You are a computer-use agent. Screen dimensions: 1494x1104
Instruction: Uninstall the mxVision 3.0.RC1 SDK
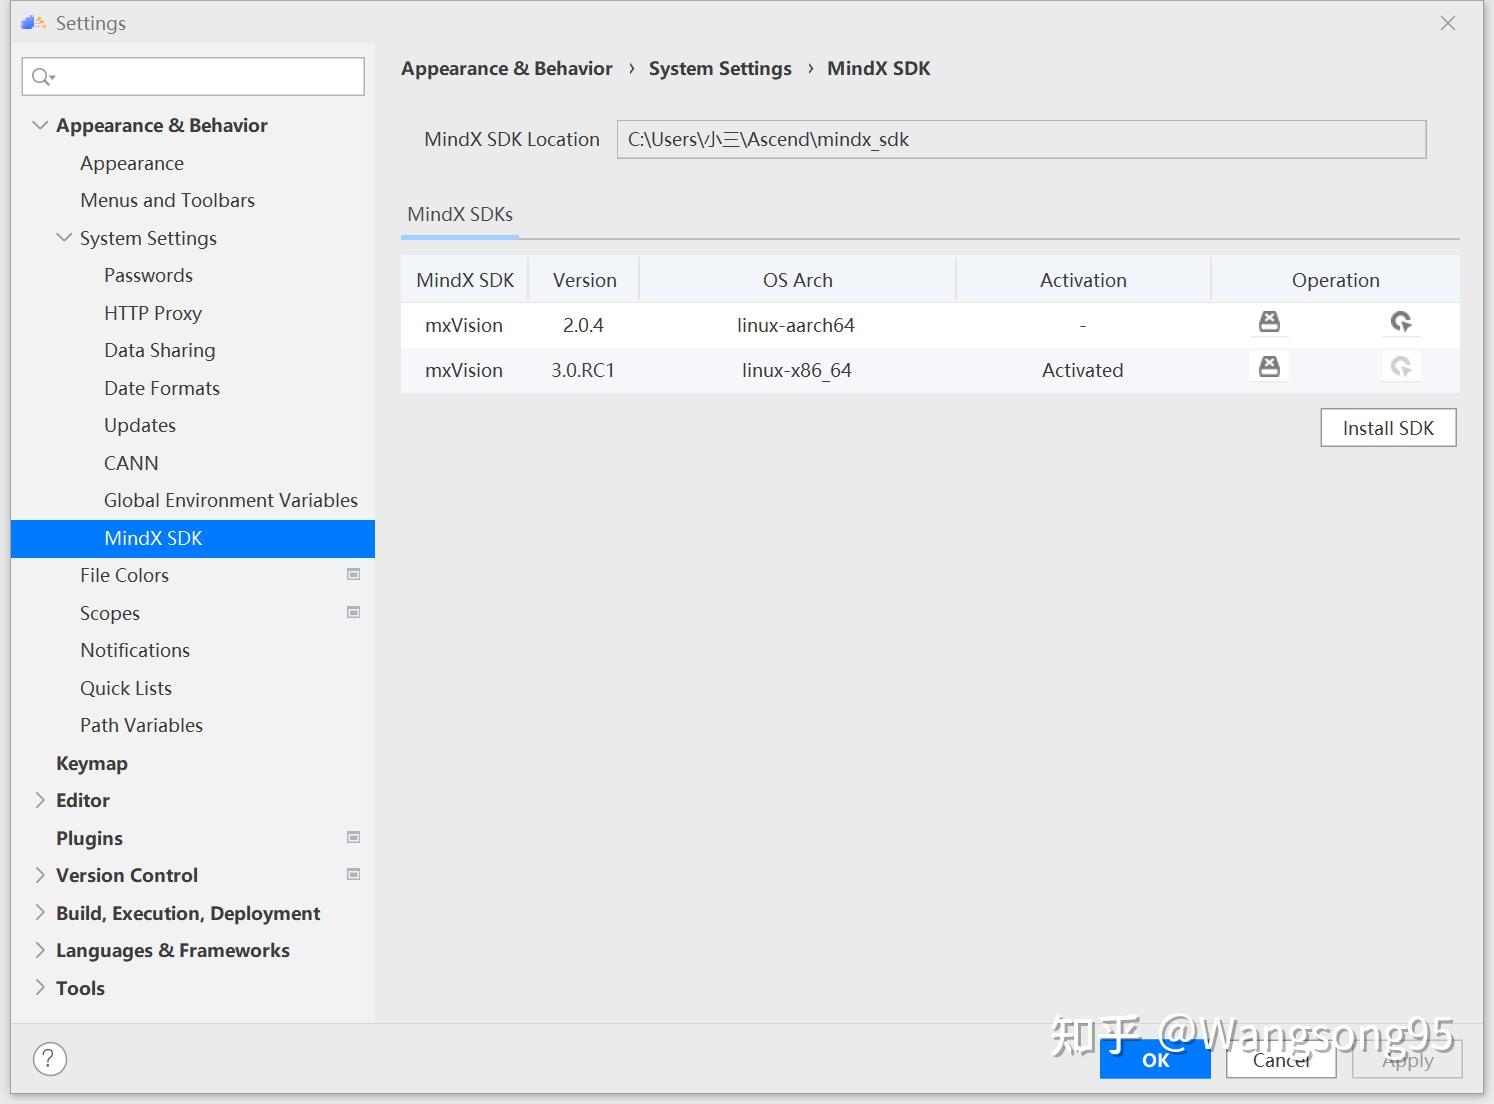[1269, 367]
